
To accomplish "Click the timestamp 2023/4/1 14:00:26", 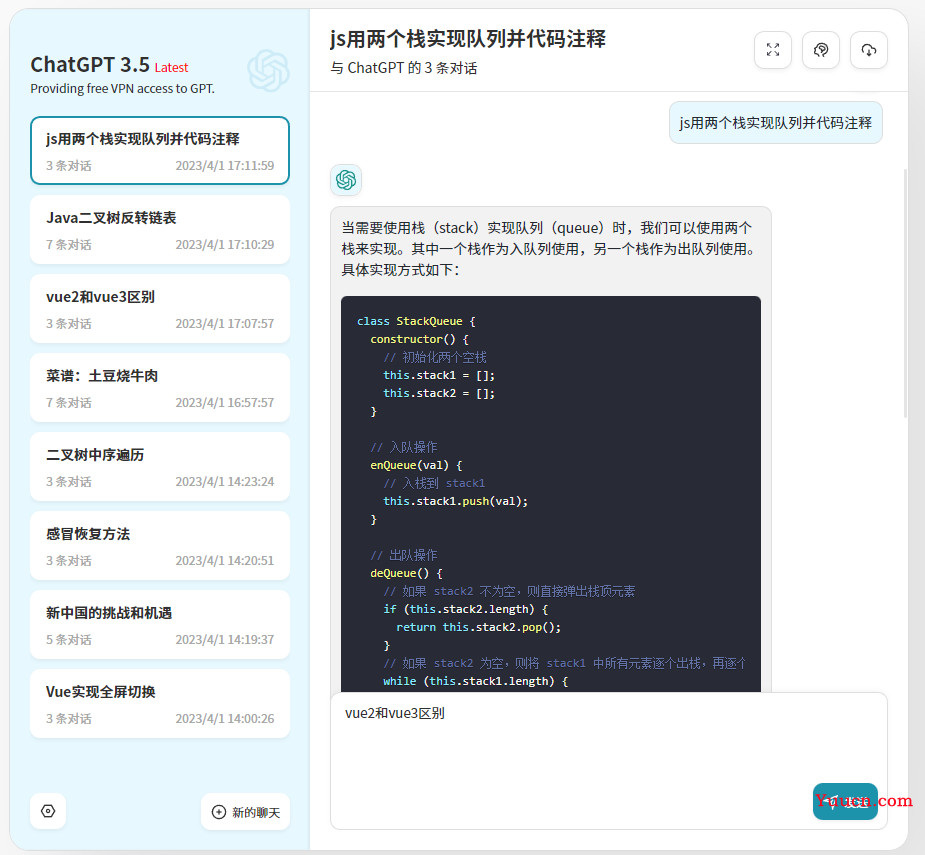I will tap(225, 719).
